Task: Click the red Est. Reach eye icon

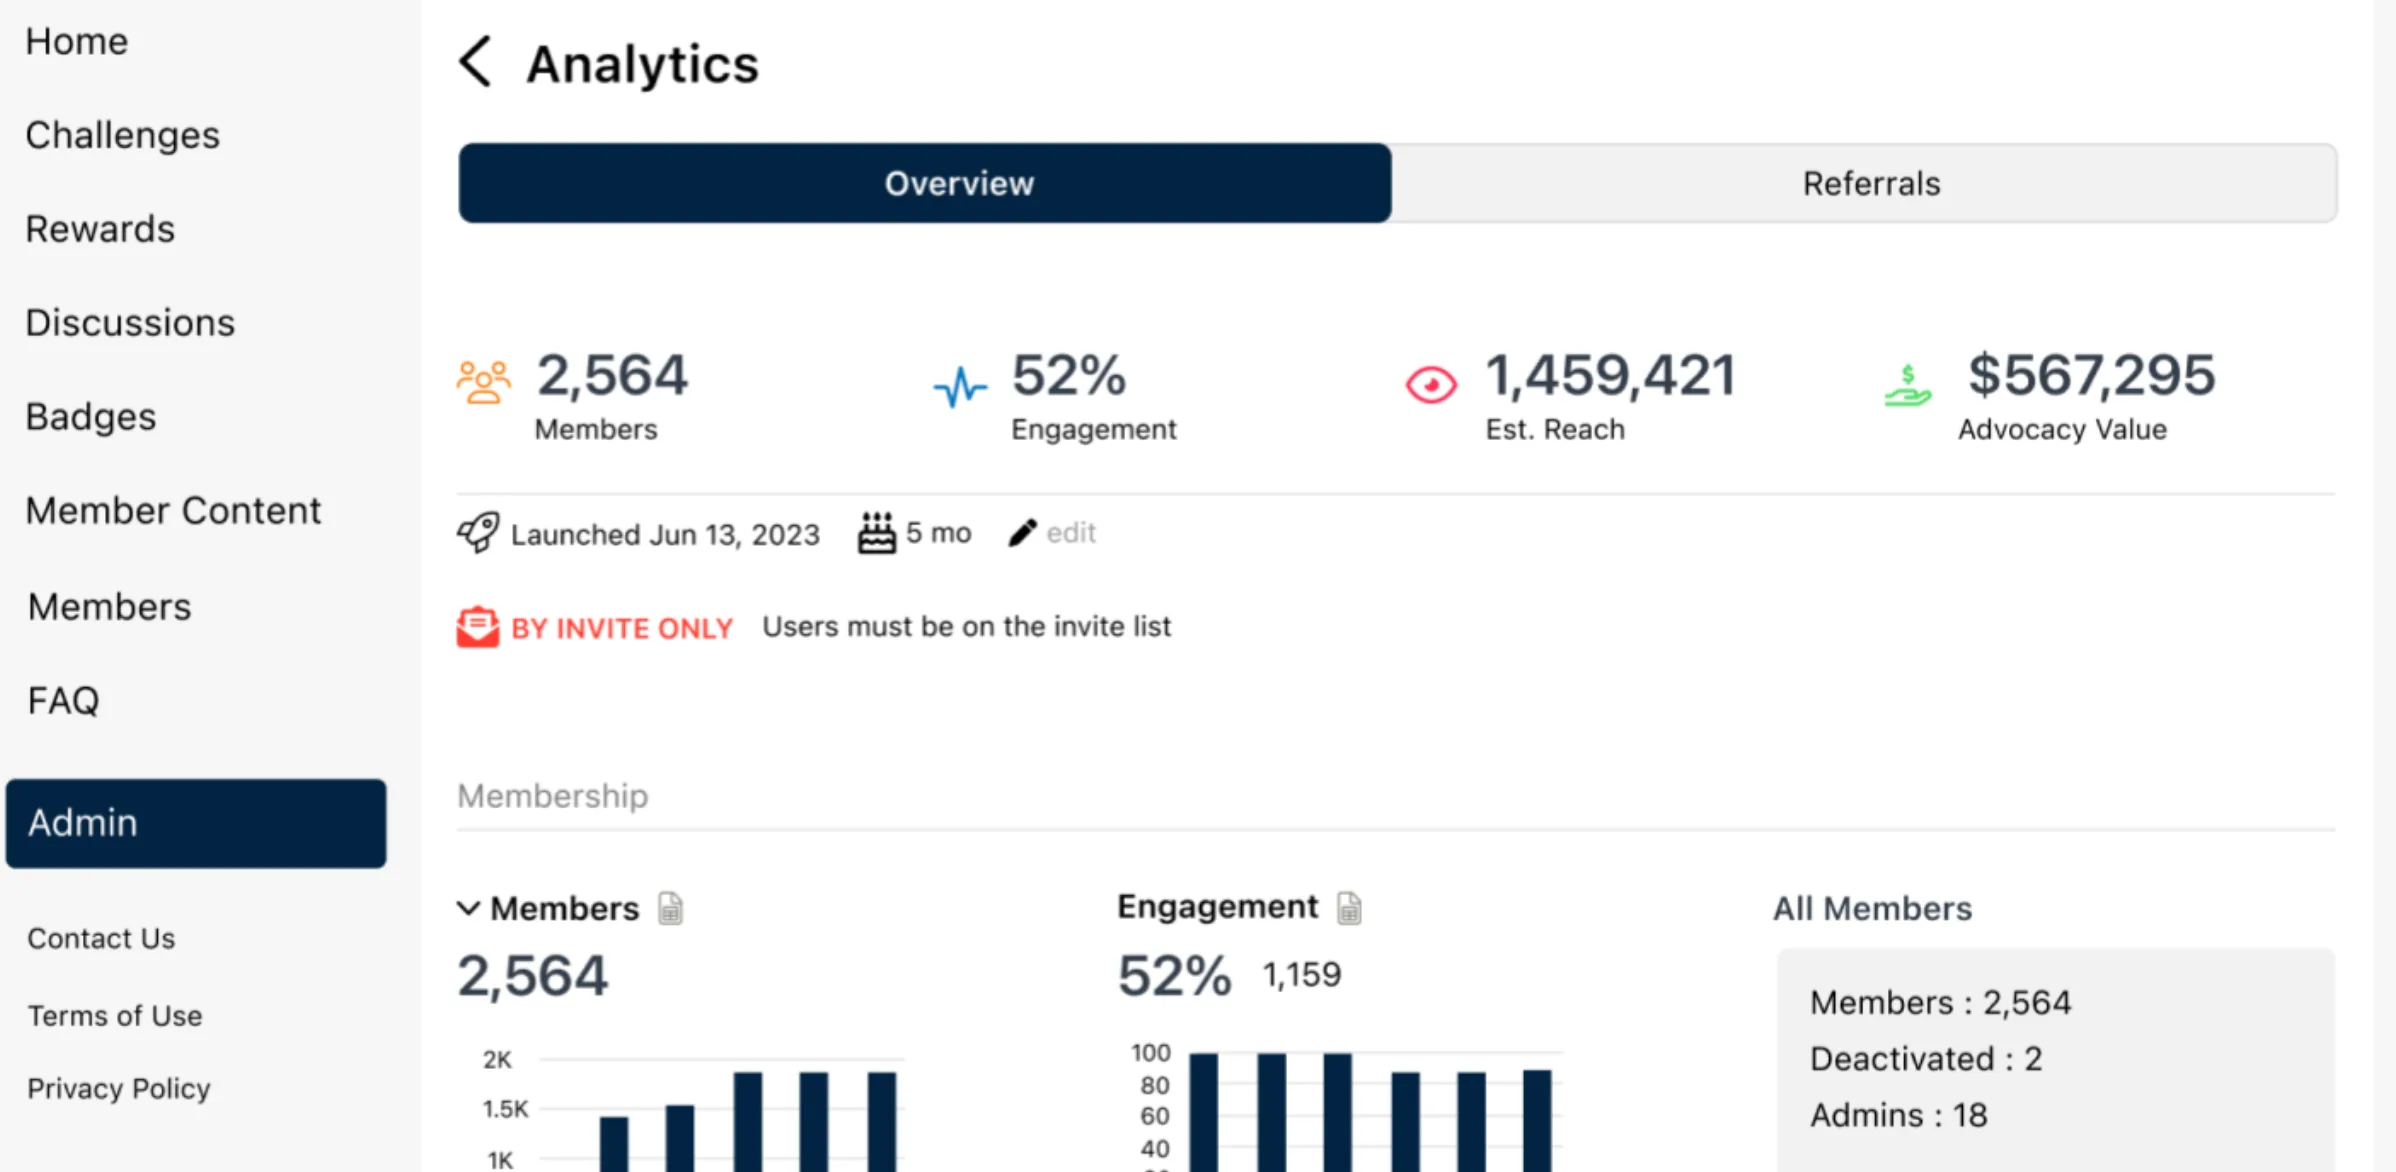Action: pyautogui.click(x=1431, y=385)
